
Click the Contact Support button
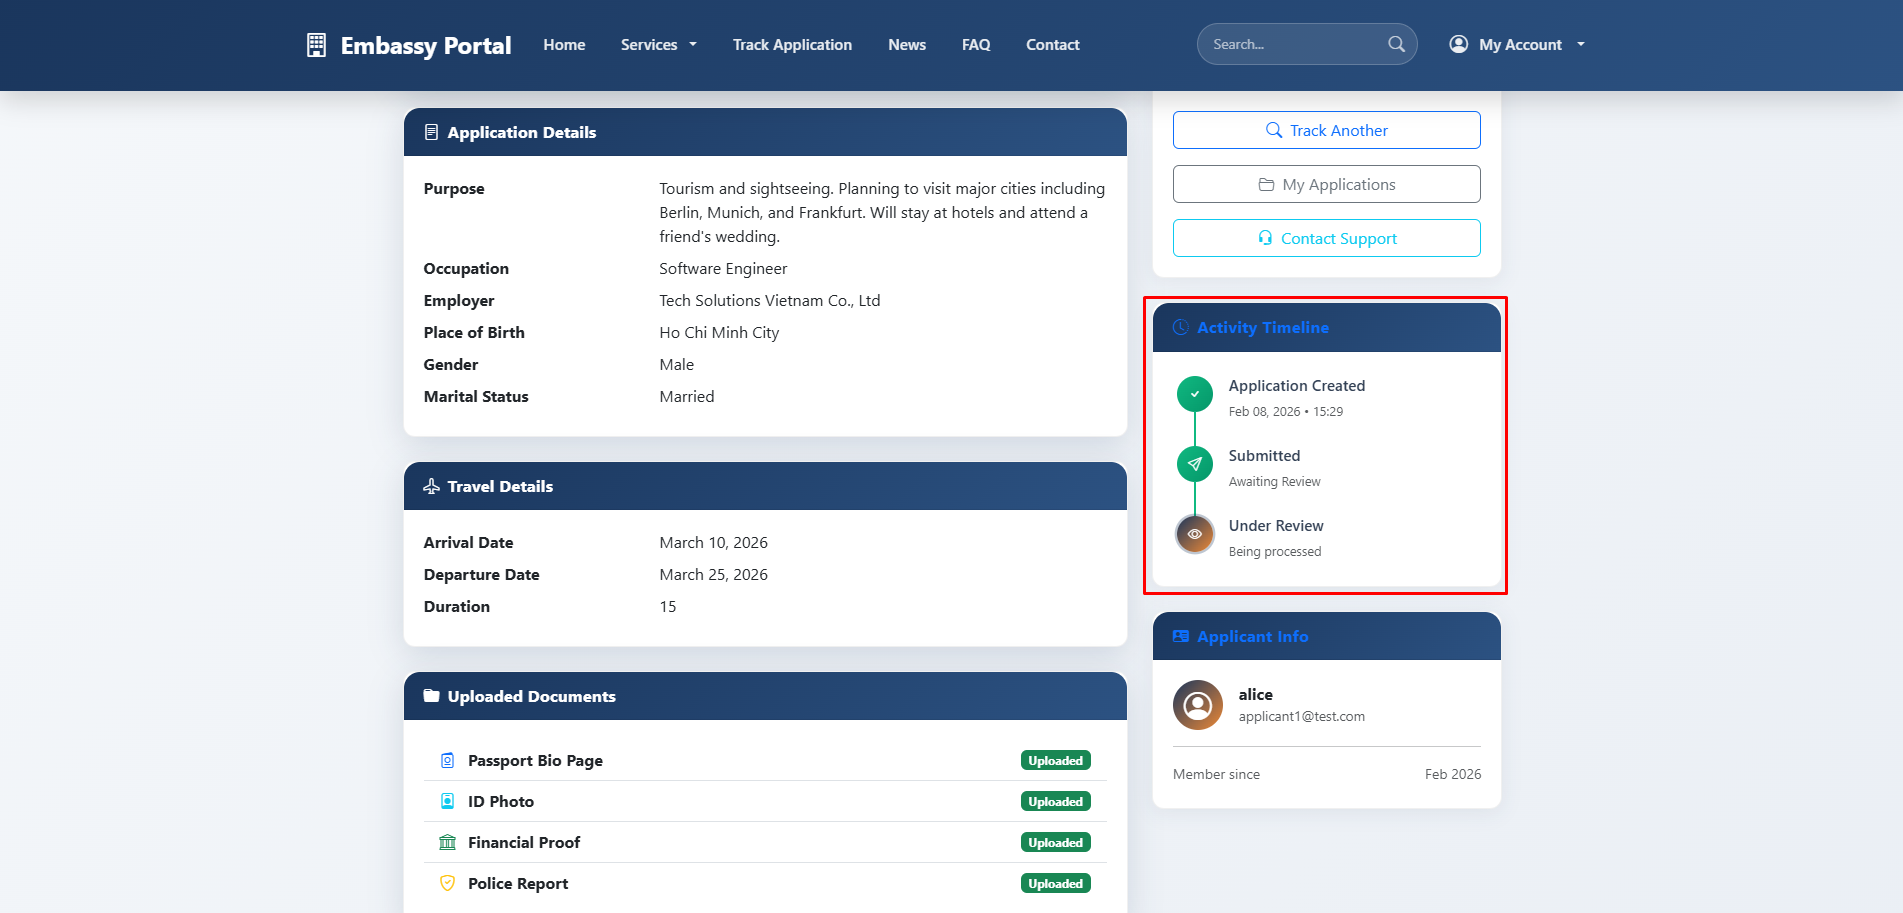pyautogui.click(x=1326, y=239)
